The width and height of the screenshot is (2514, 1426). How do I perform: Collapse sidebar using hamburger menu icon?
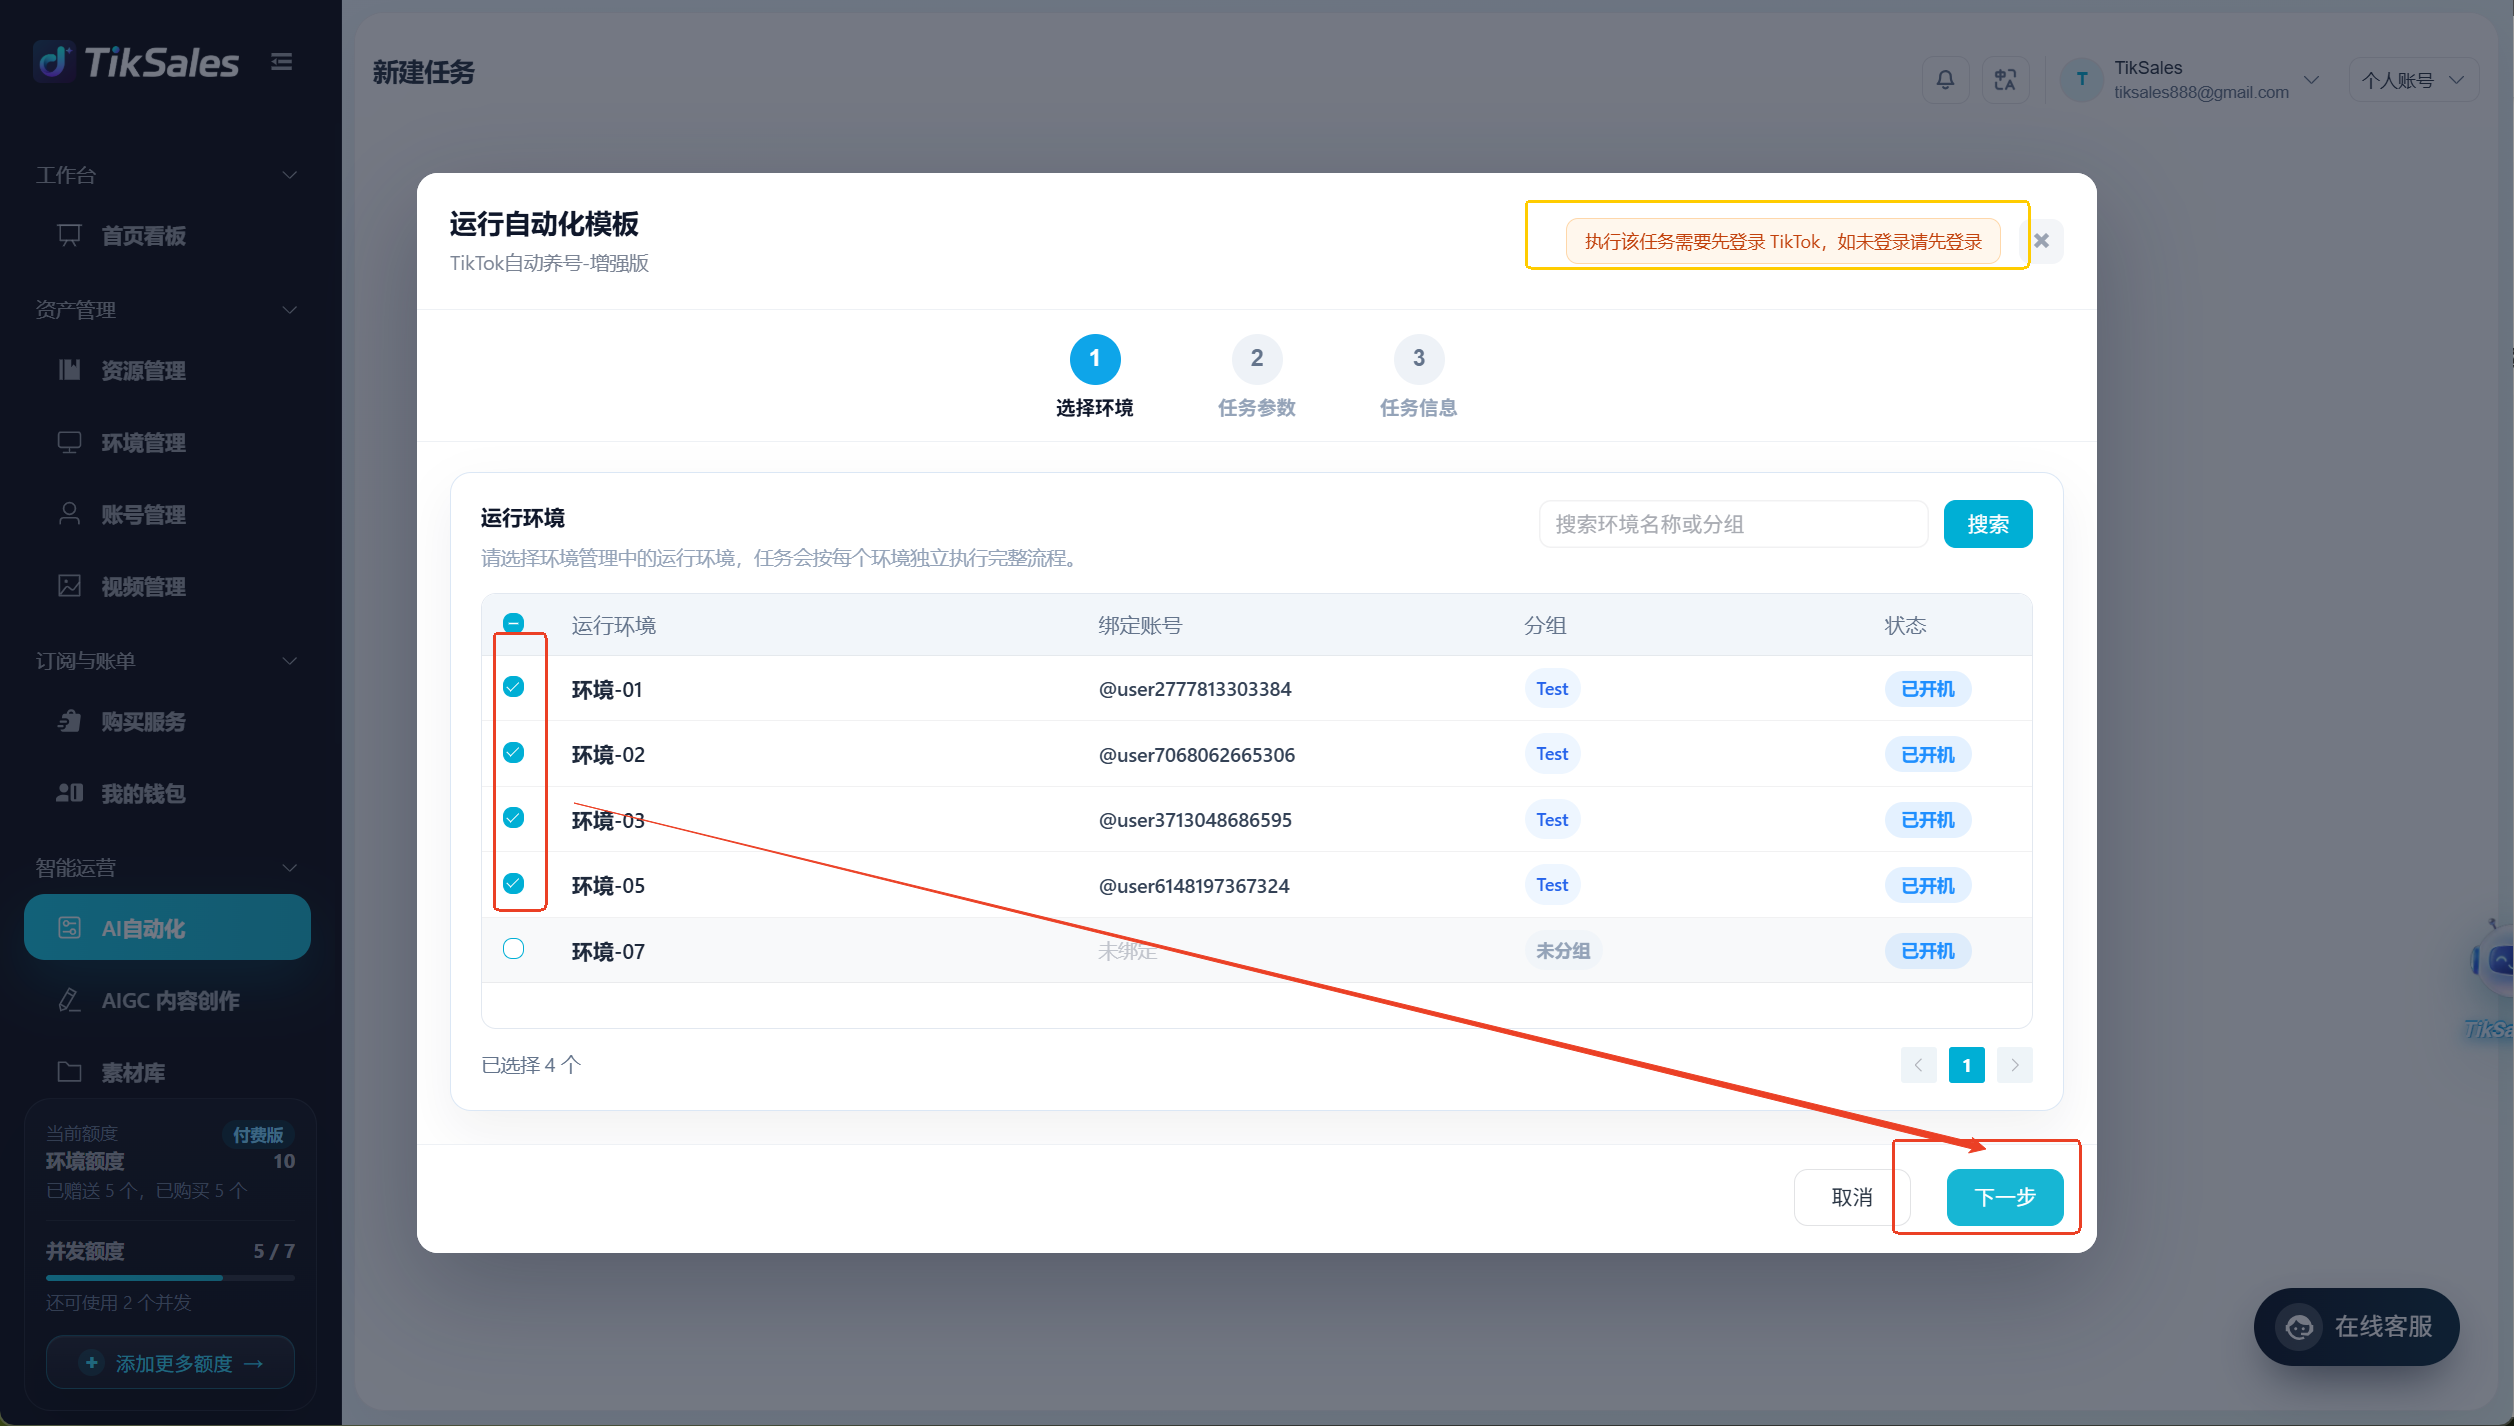click(x=282, y=62)
